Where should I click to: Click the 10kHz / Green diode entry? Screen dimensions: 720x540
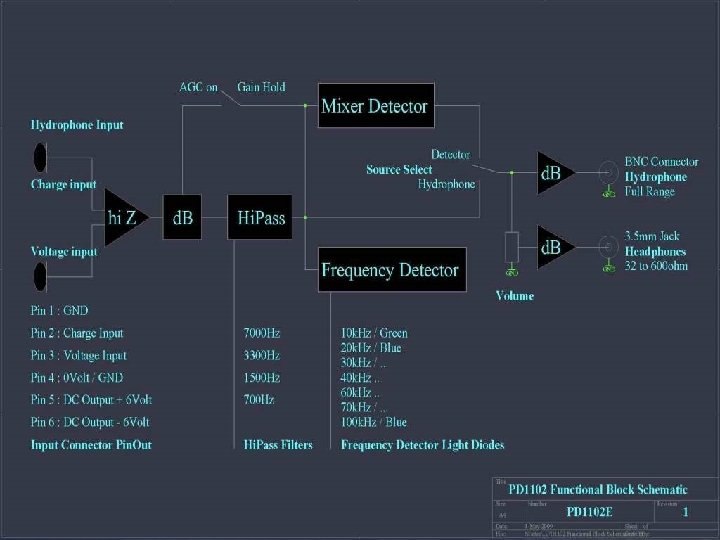click(x=374, y=333)
